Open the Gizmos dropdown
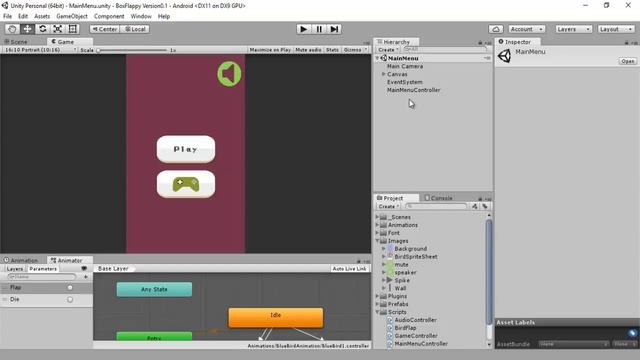The width and height of the screenshot is (640, 360). 355,50
